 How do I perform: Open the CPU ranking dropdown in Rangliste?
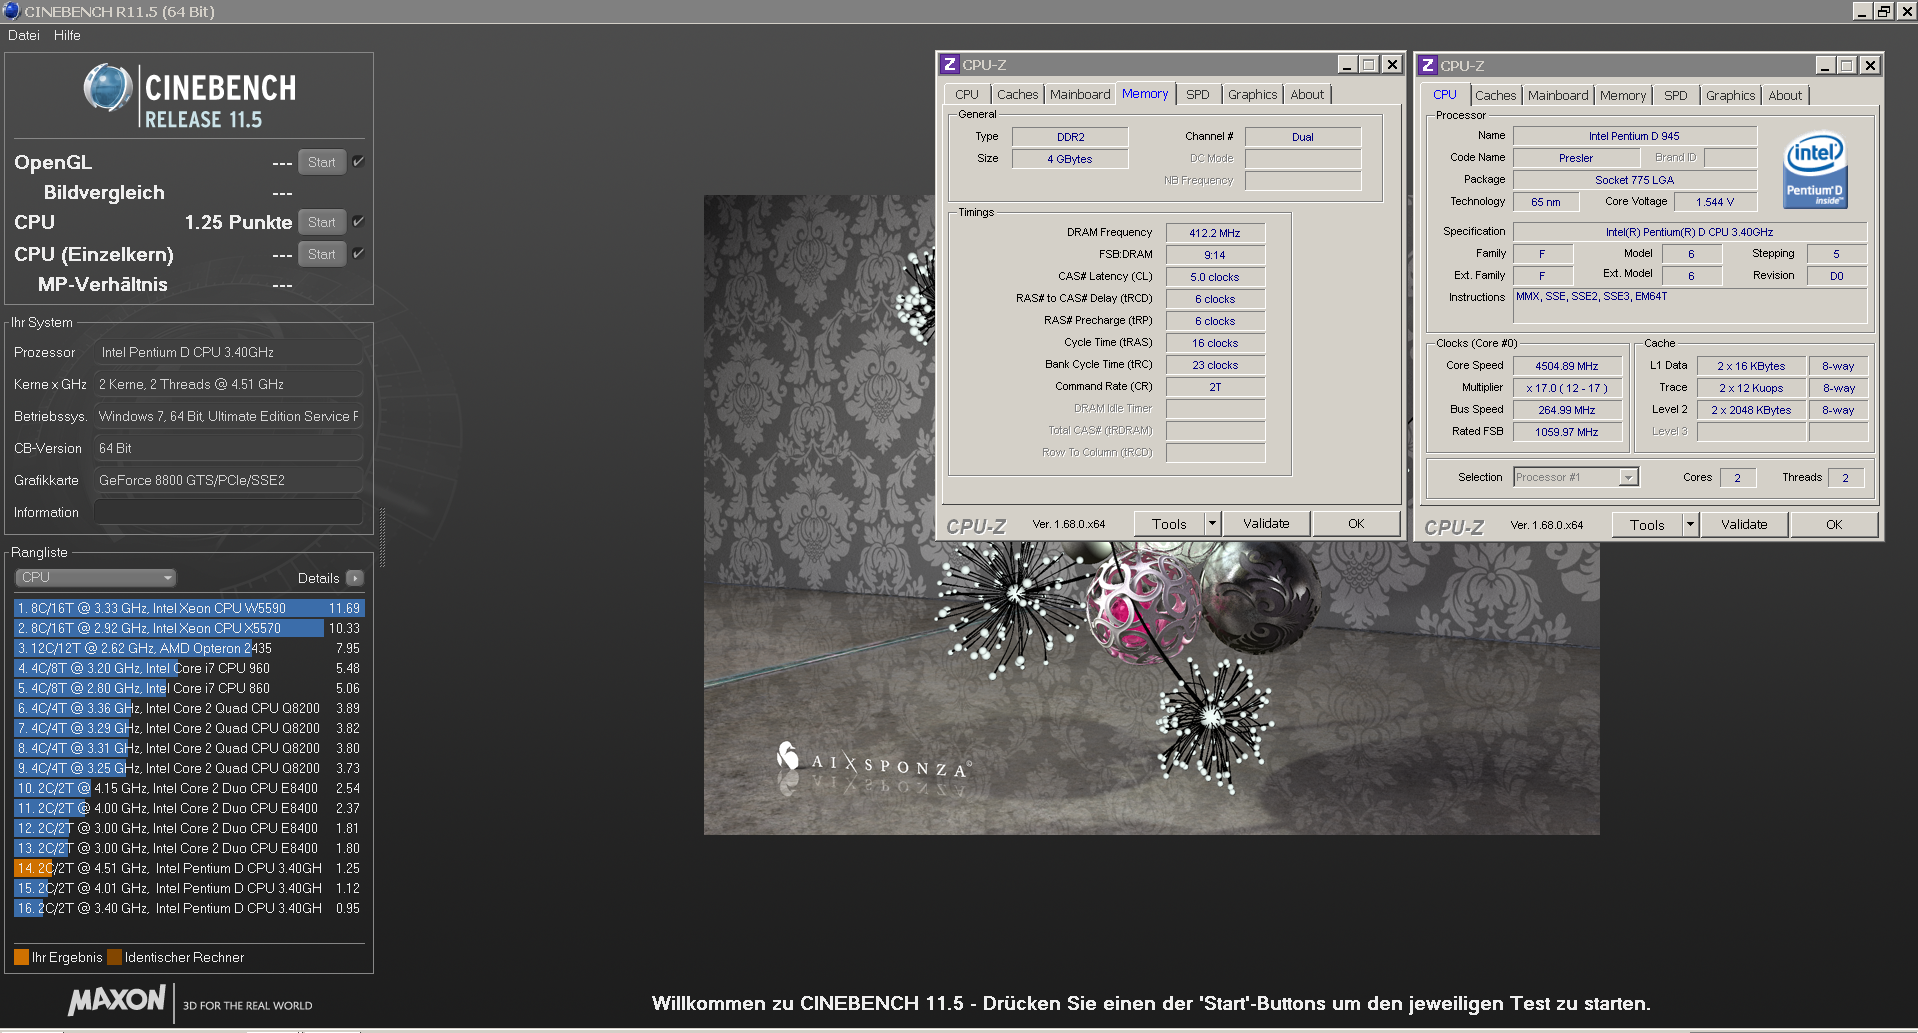pos(96,577)
